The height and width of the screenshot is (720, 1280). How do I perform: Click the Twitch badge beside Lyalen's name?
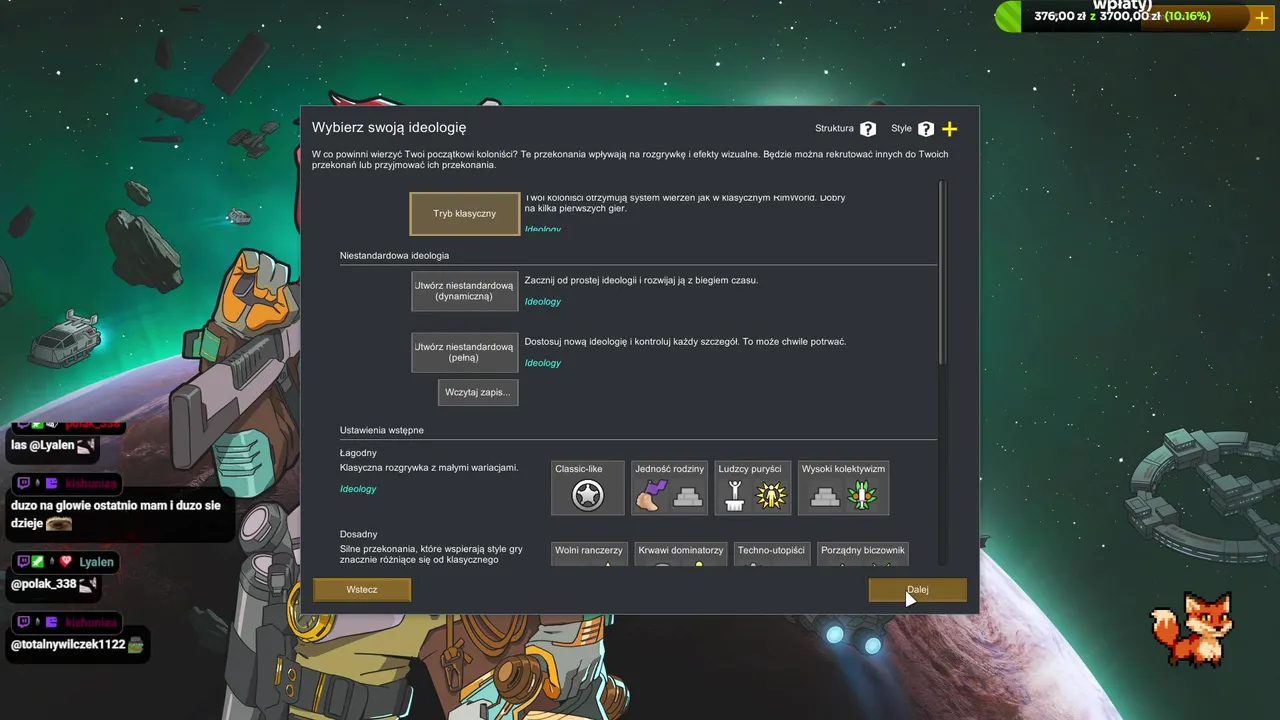point(24,562)
